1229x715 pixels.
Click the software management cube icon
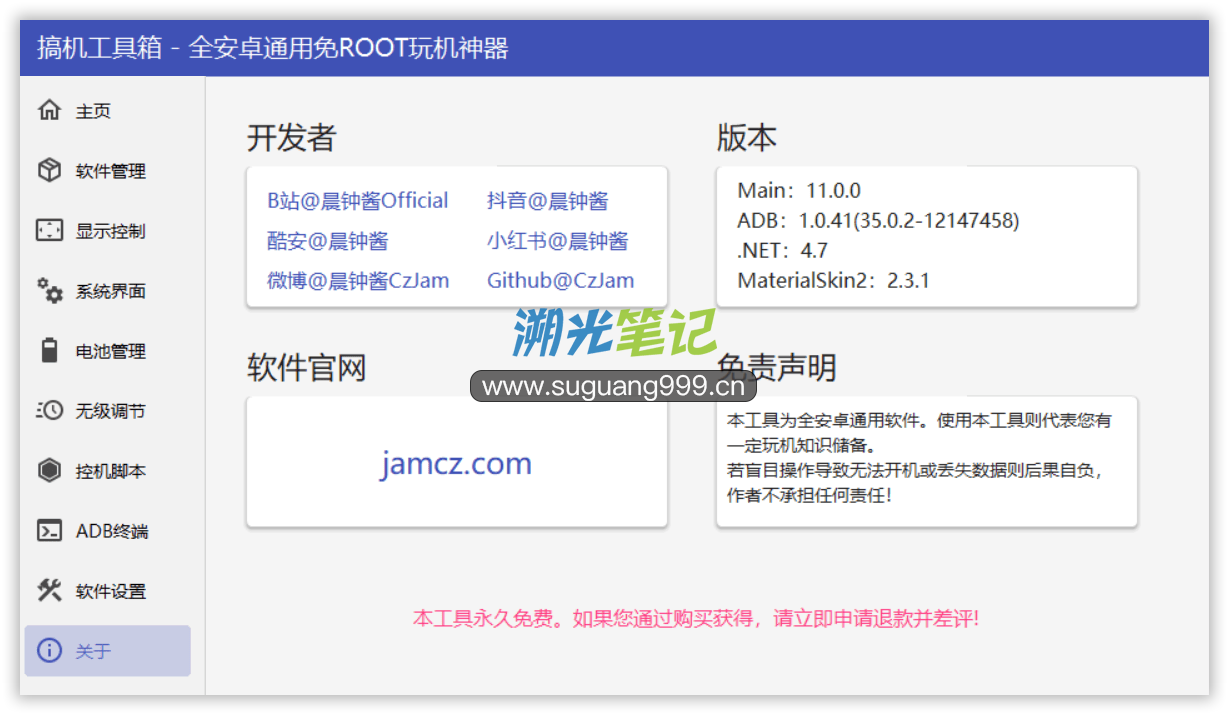pyautogui.click(x=49, y=171)
